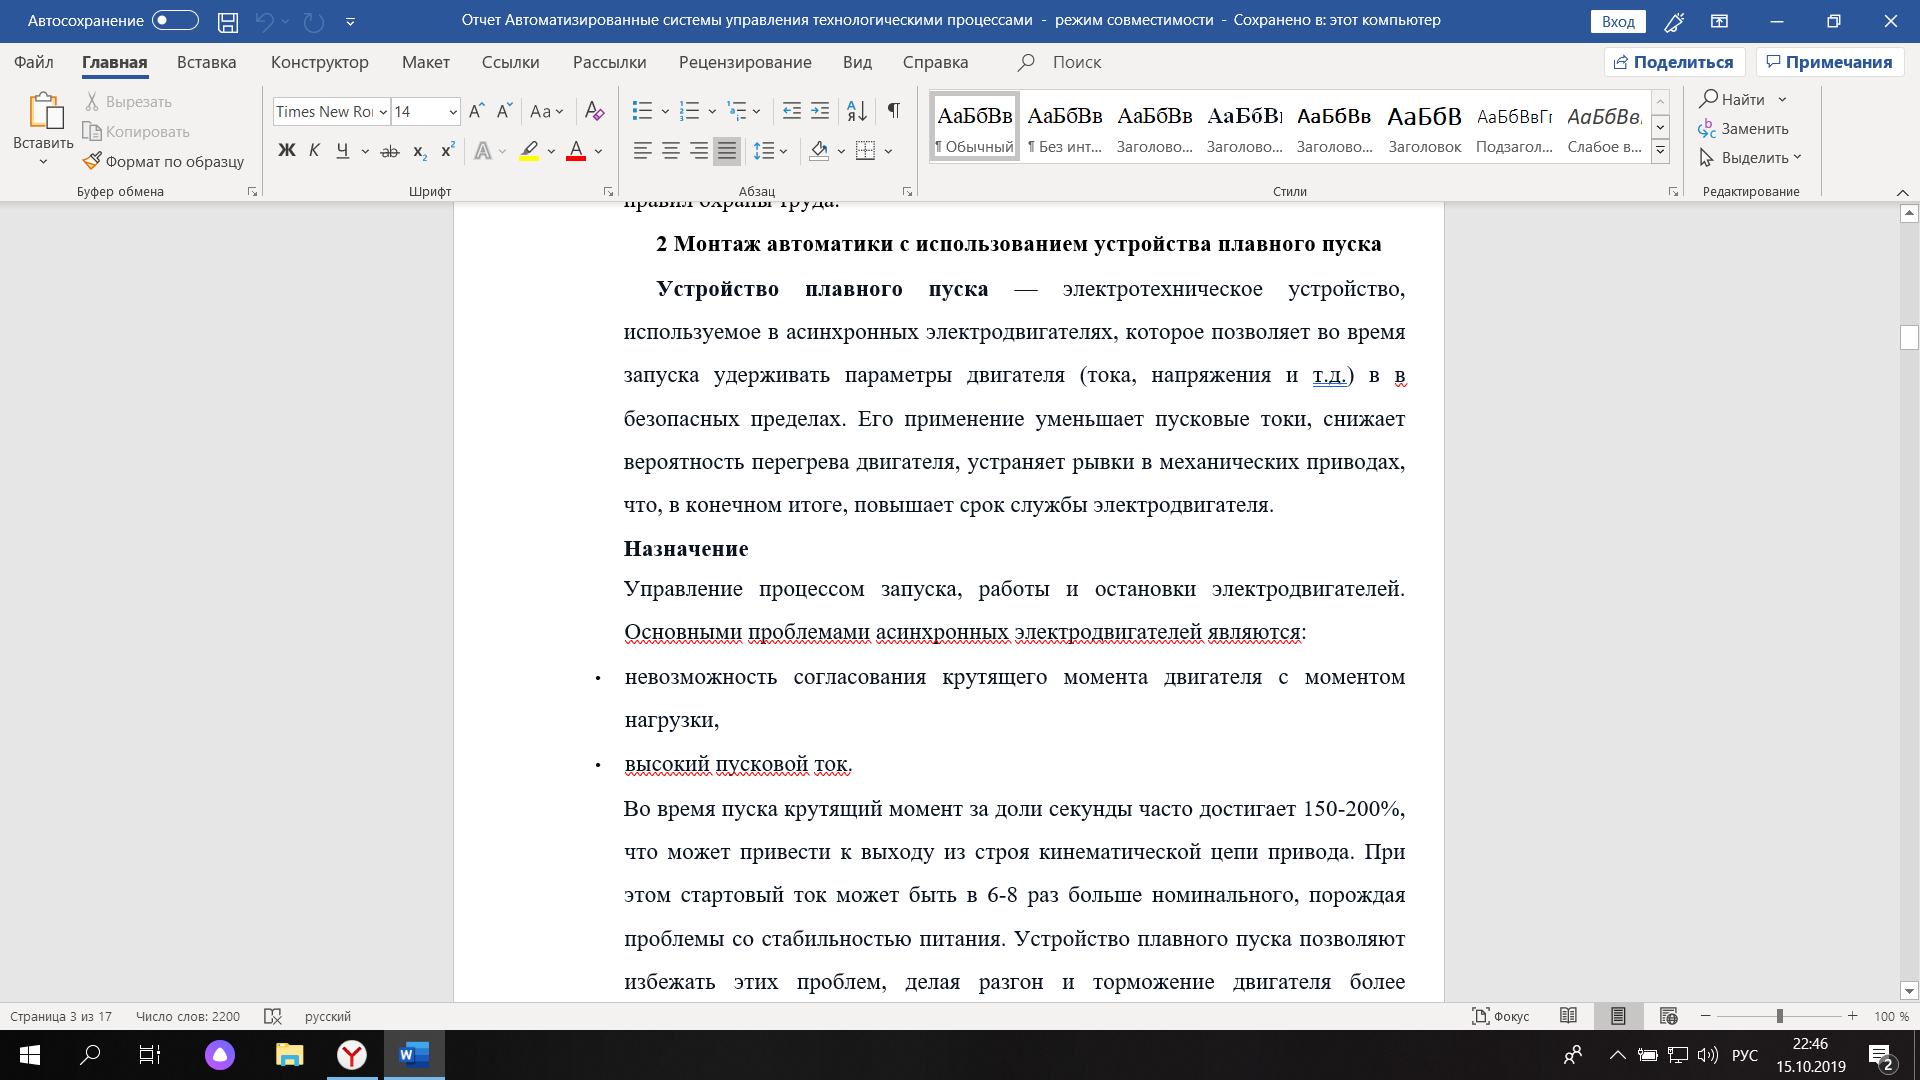The image size is (1920, 1080).
Task: Create a numbered list
Action: coord(690,111)
